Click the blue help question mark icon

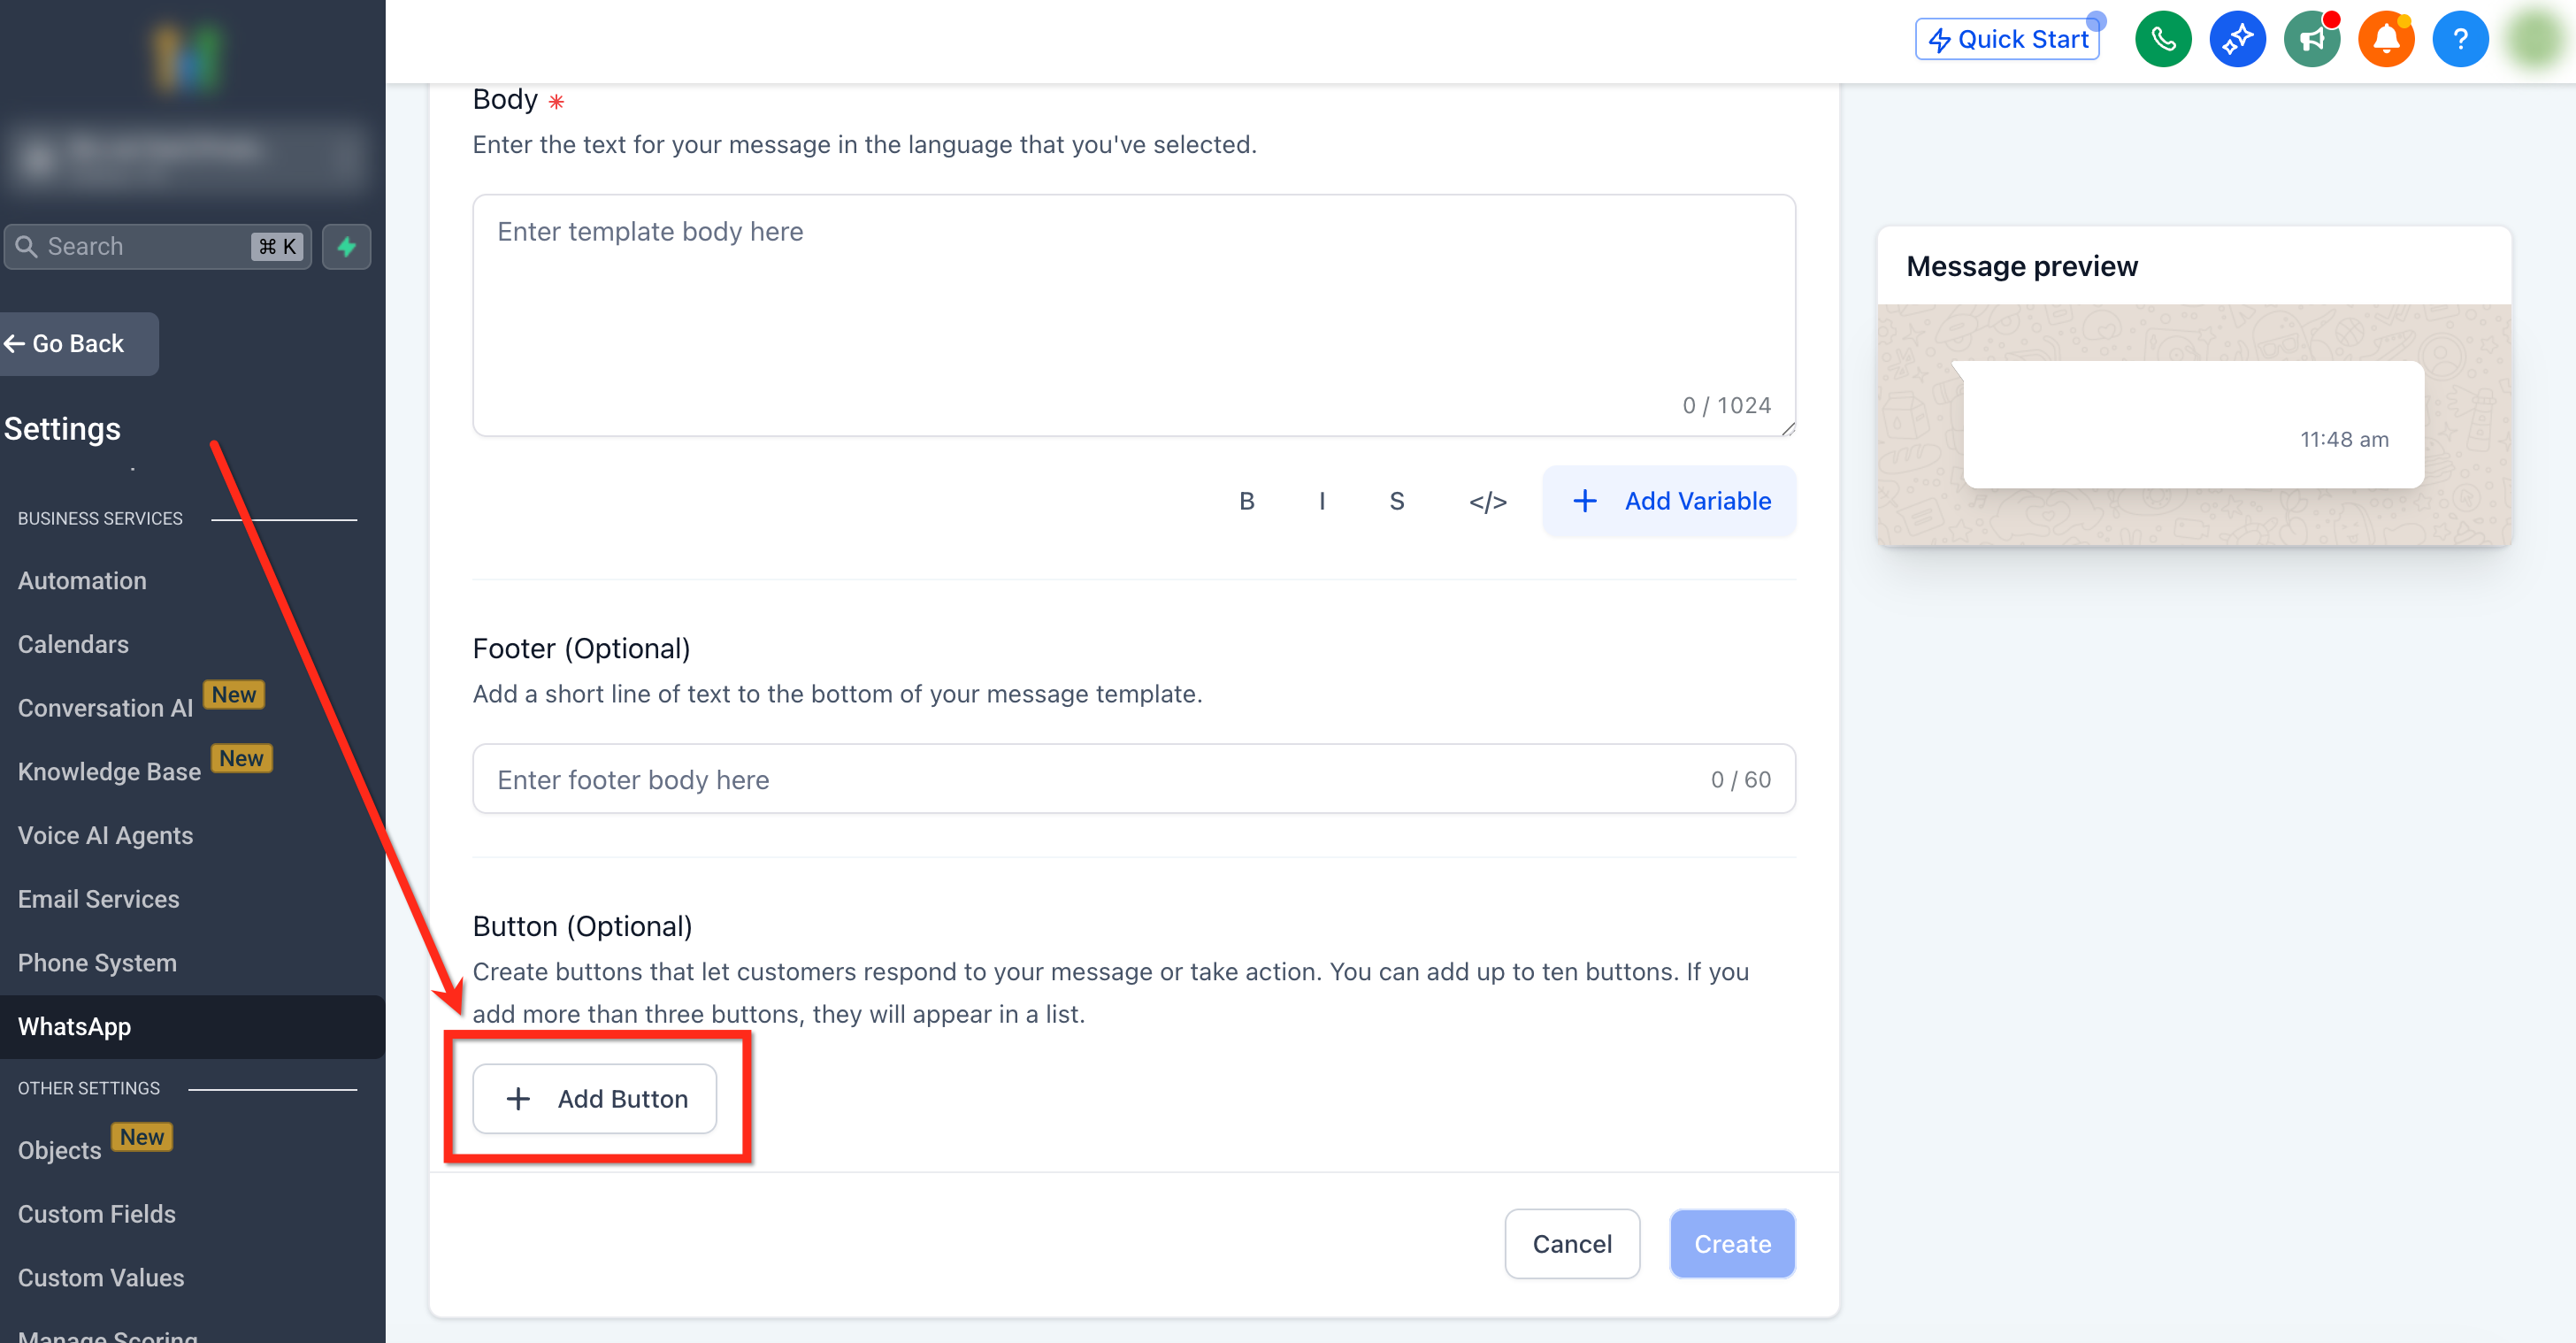pos(2459,39)
